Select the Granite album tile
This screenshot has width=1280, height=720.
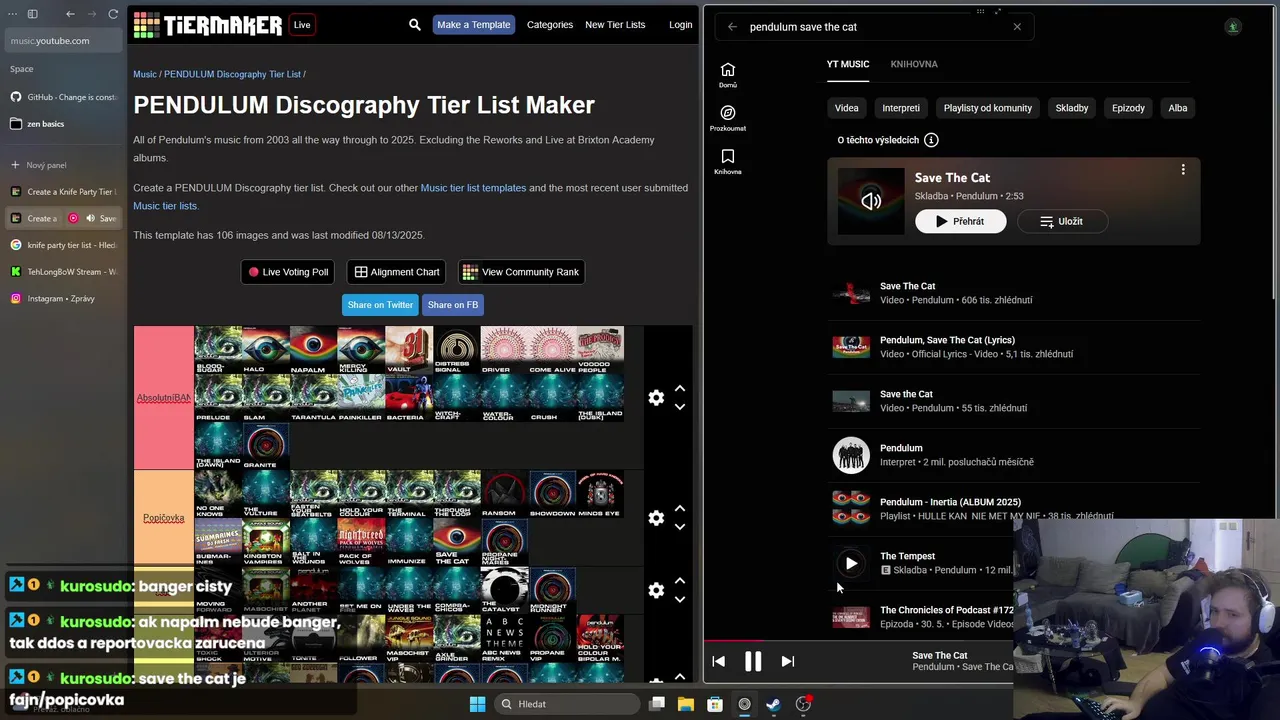point(266,446)
